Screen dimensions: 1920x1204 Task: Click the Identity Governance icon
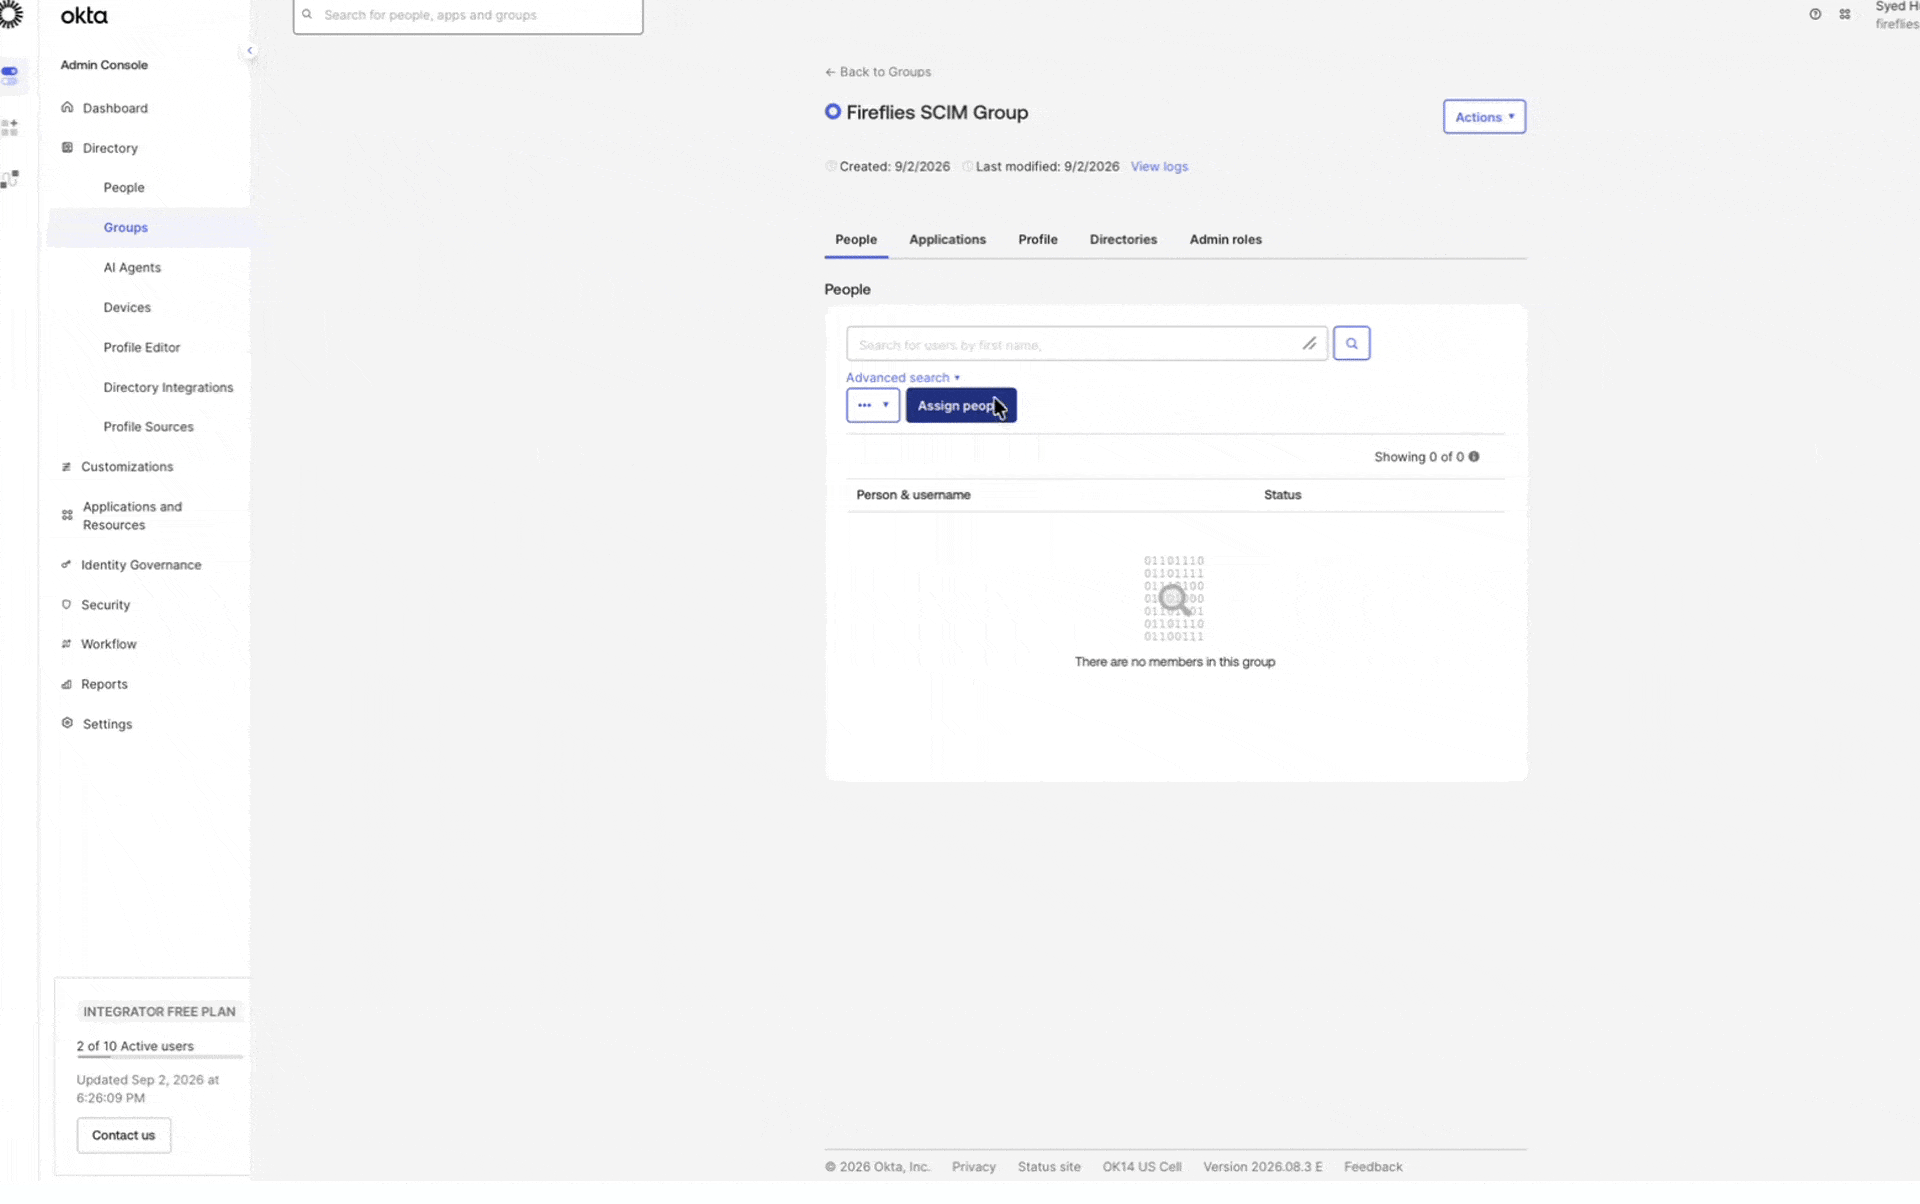(66, 565)
